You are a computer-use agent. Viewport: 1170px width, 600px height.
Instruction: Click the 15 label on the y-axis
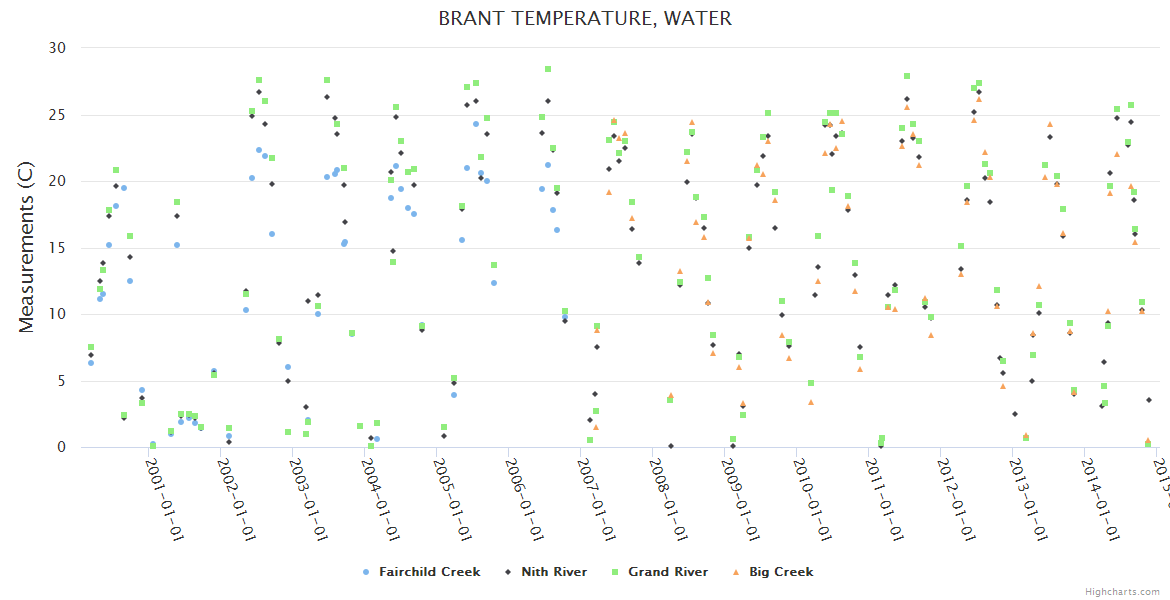[x=57, y=248]
